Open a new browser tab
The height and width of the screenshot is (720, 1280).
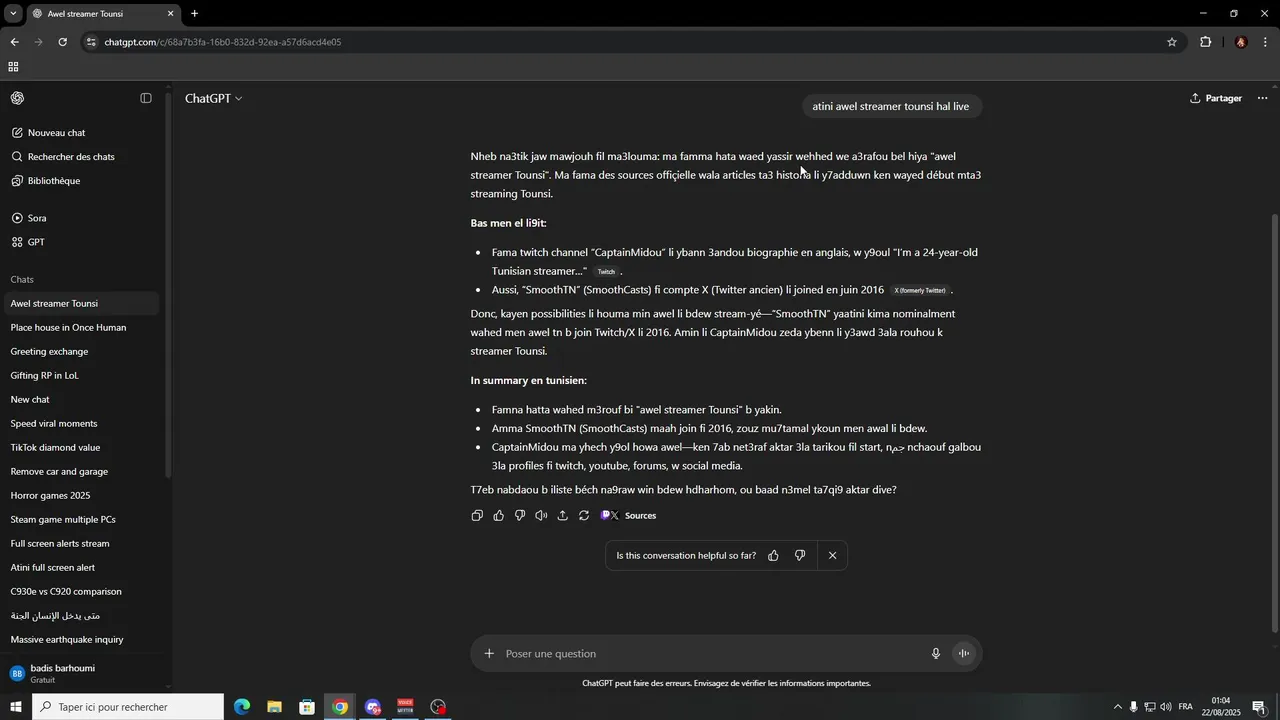tap(195, 14)
